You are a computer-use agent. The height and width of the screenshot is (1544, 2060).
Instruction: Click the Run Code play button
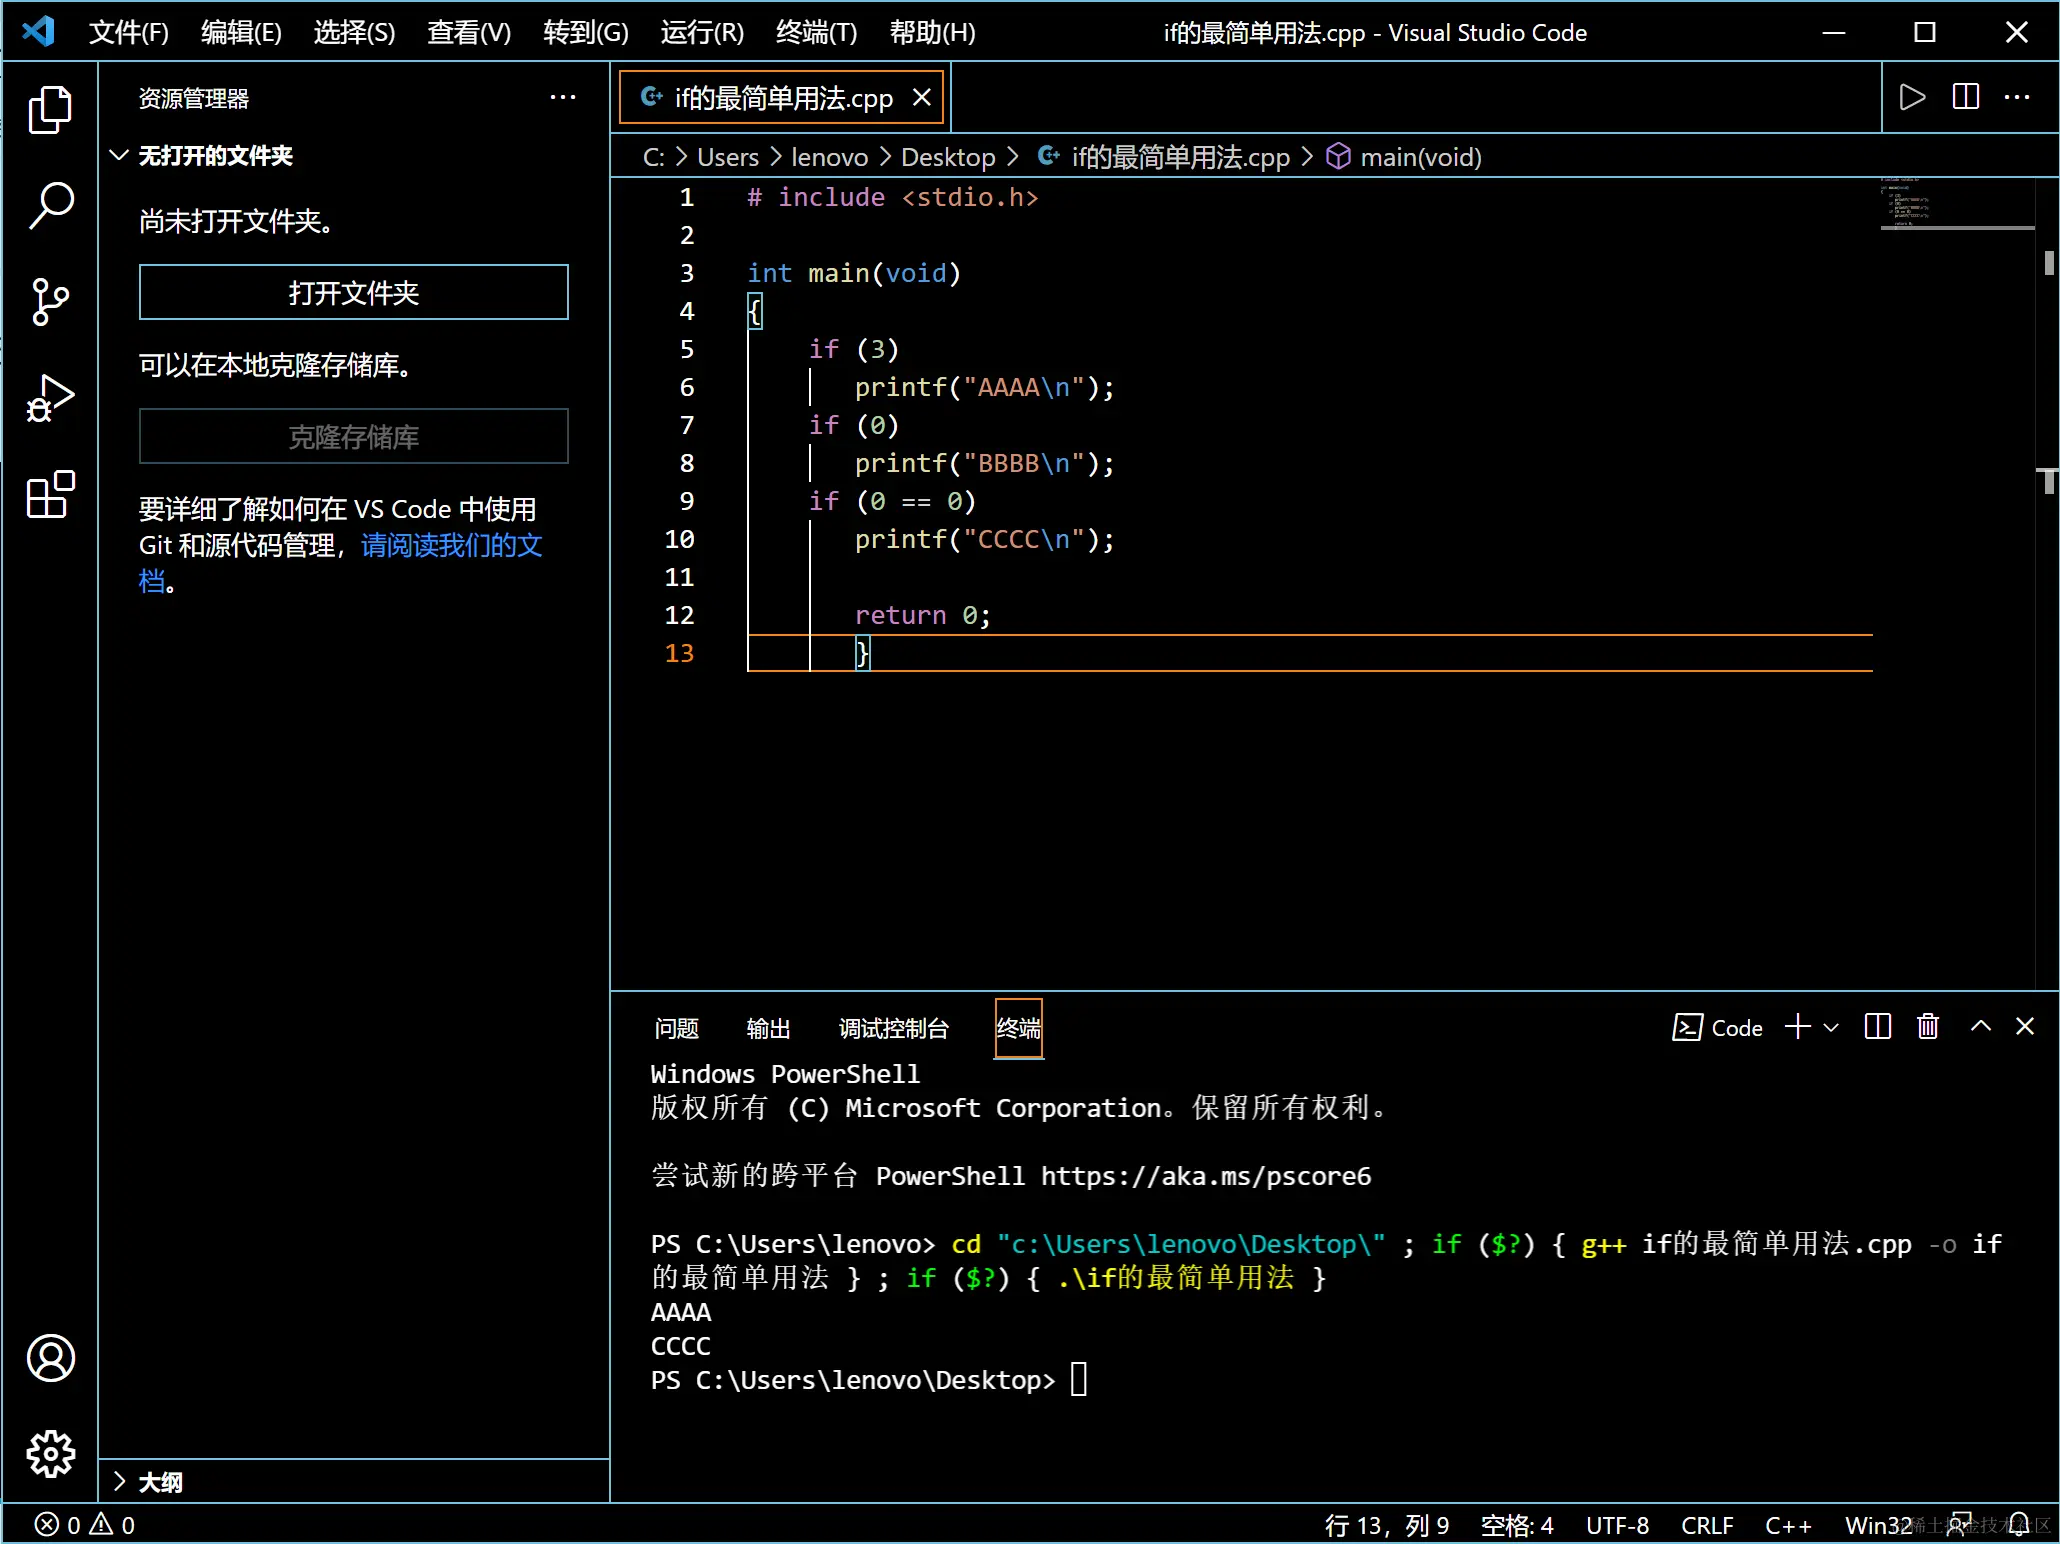click(1911, 97)
